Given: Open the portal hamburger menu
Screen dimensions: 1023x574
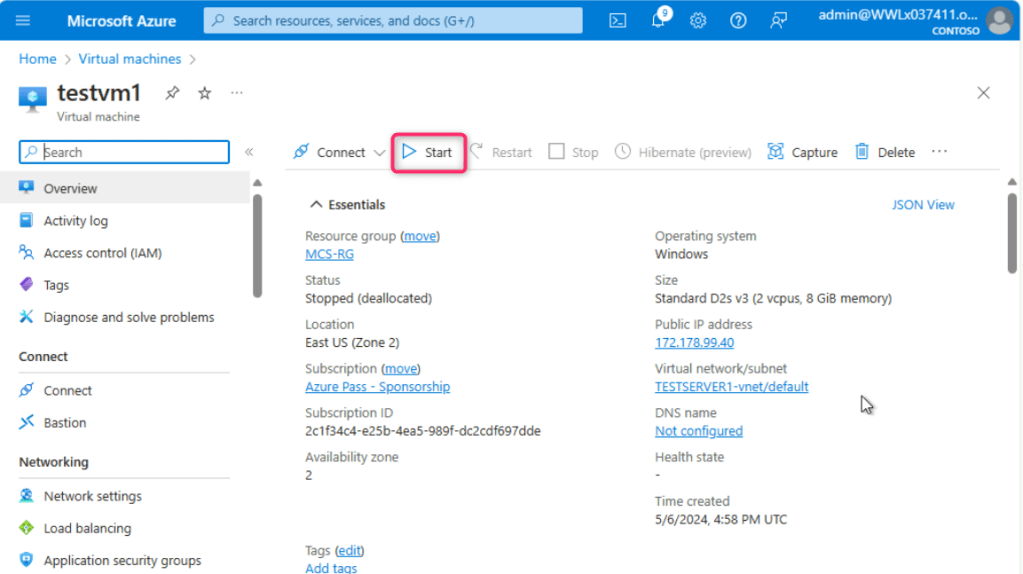Looking at the screenshot, I should pyautogui.click(x=23, y=21).
